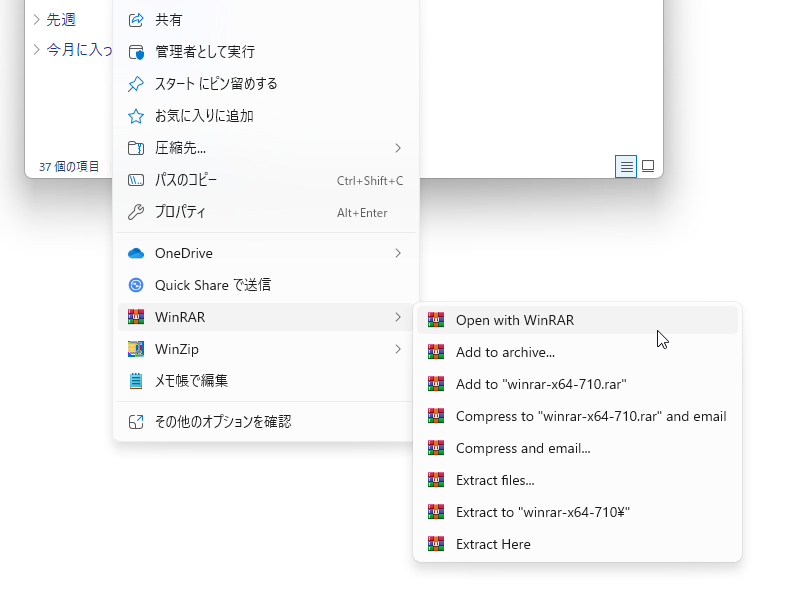The height and width of the screenshot is (600, 800).
Task: Click the WinZip icon in the context menu
Action: tap(136, 349)
